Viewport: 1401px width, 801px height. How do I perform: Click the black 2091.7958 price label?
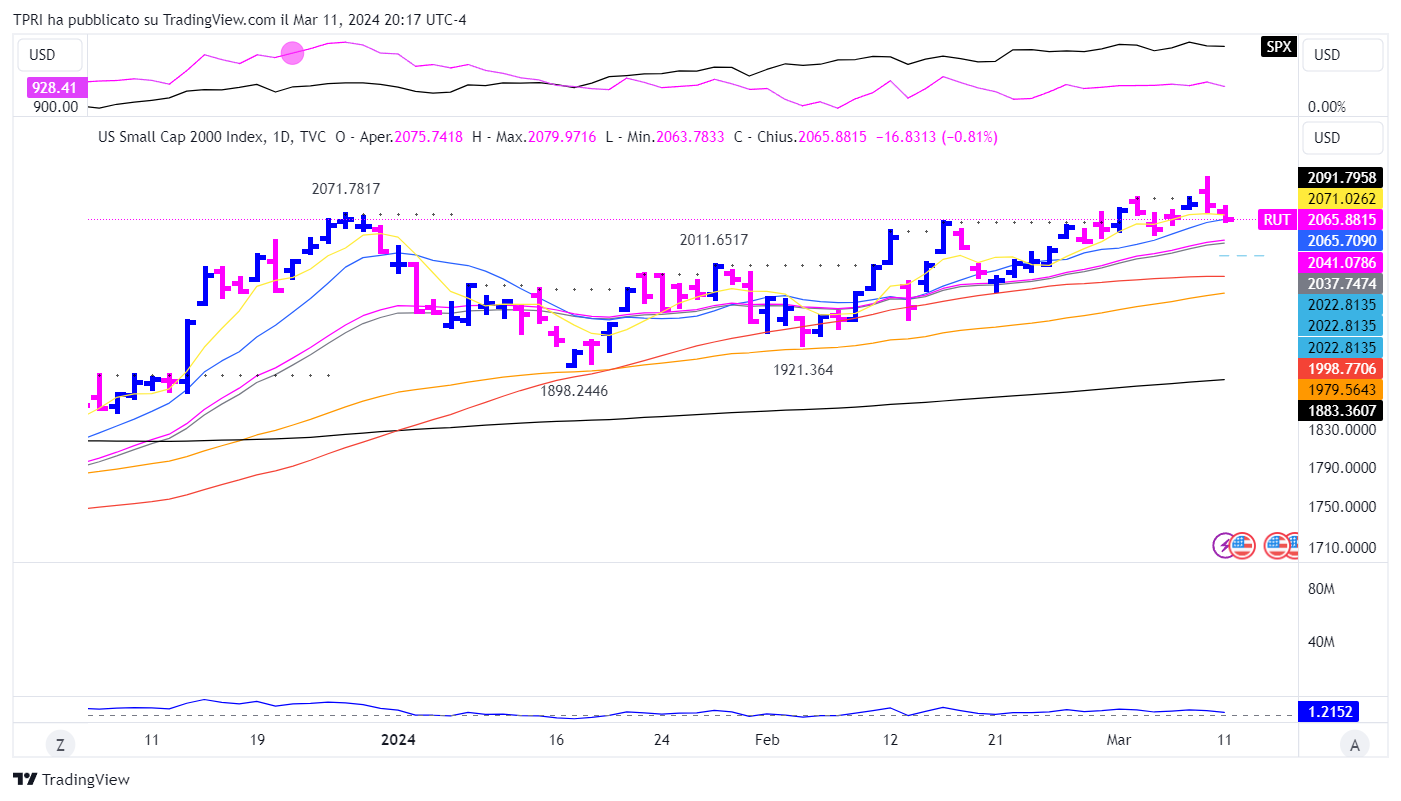1340,177
